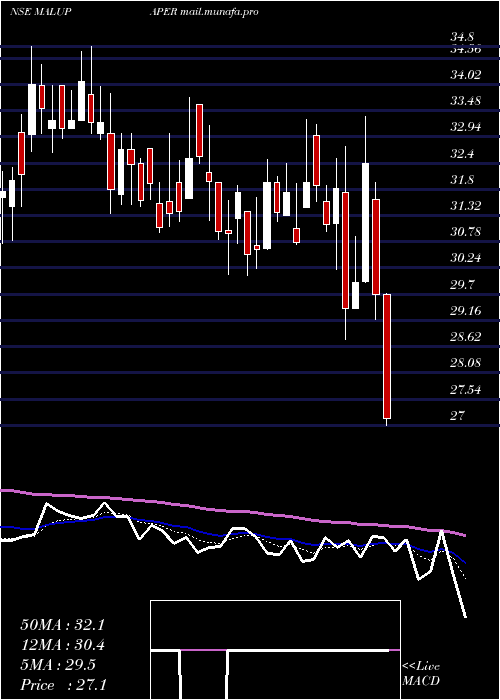Viewport: 500px width, 700px height.
Task: Select the 31.8 price axis label
Action: pyautogui.click(x=462, y=180)
